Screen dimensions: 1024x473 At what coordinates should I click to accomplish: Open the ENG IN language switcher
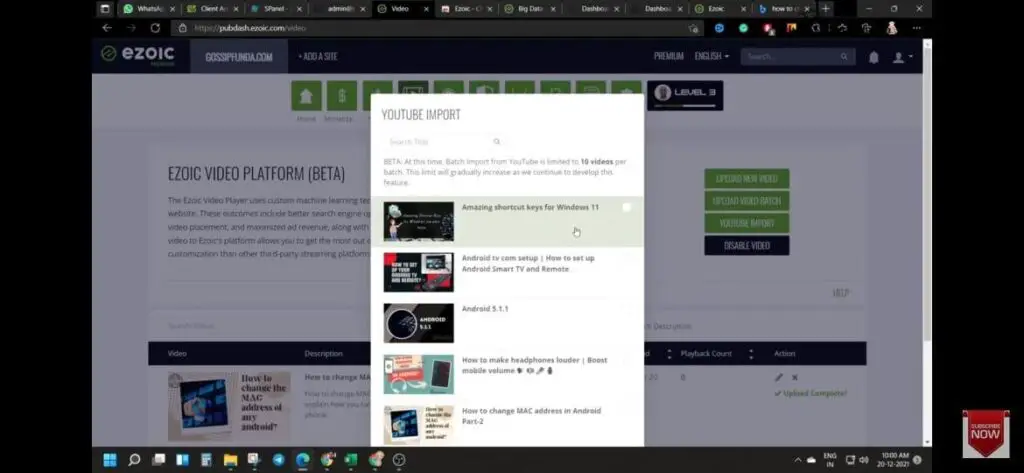point(830,460)
